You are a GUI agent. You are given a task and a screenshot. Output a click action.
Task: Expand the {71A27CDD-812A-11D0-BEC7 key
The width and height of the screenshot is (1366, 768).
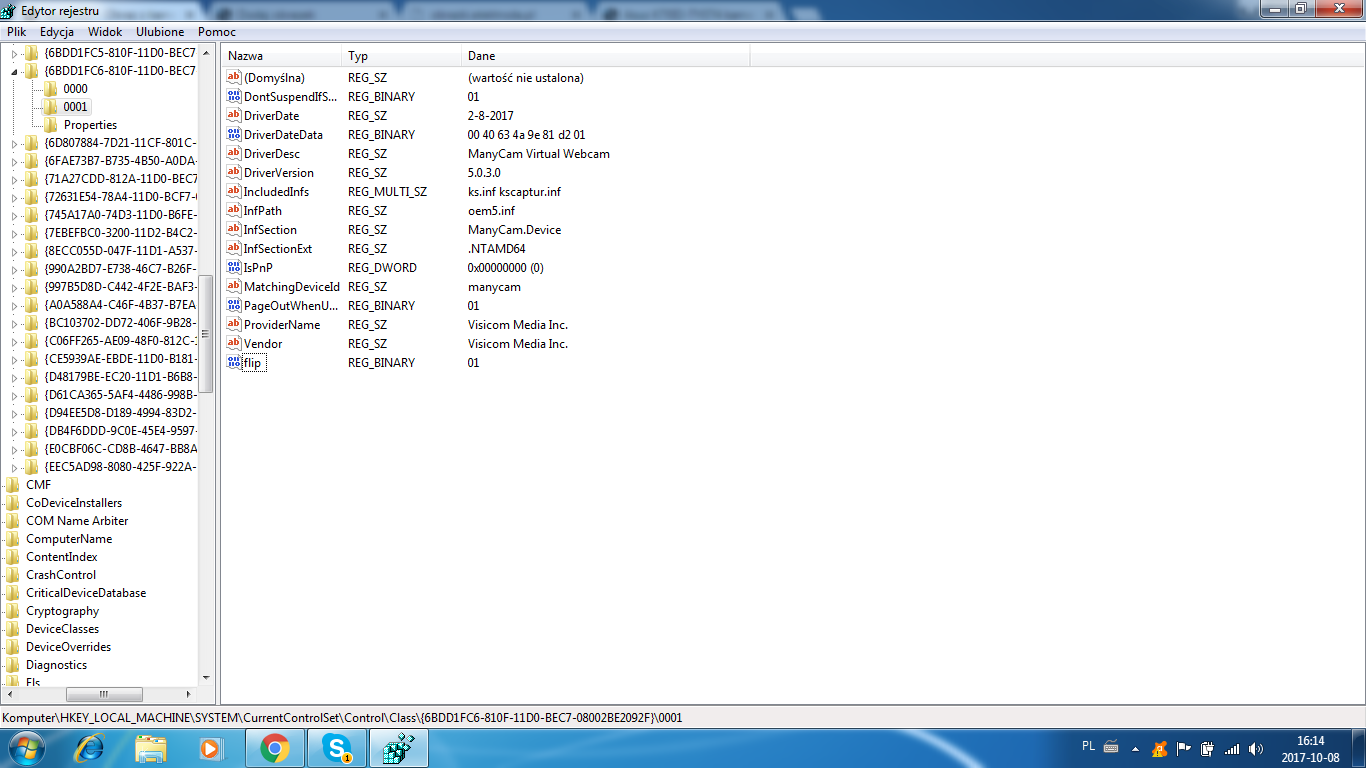pos(14,179)
